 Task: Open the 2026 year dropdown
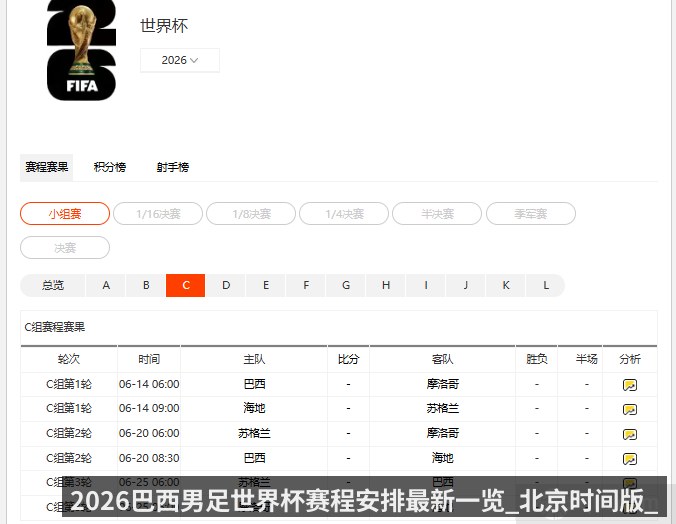(x=180, y=60)
